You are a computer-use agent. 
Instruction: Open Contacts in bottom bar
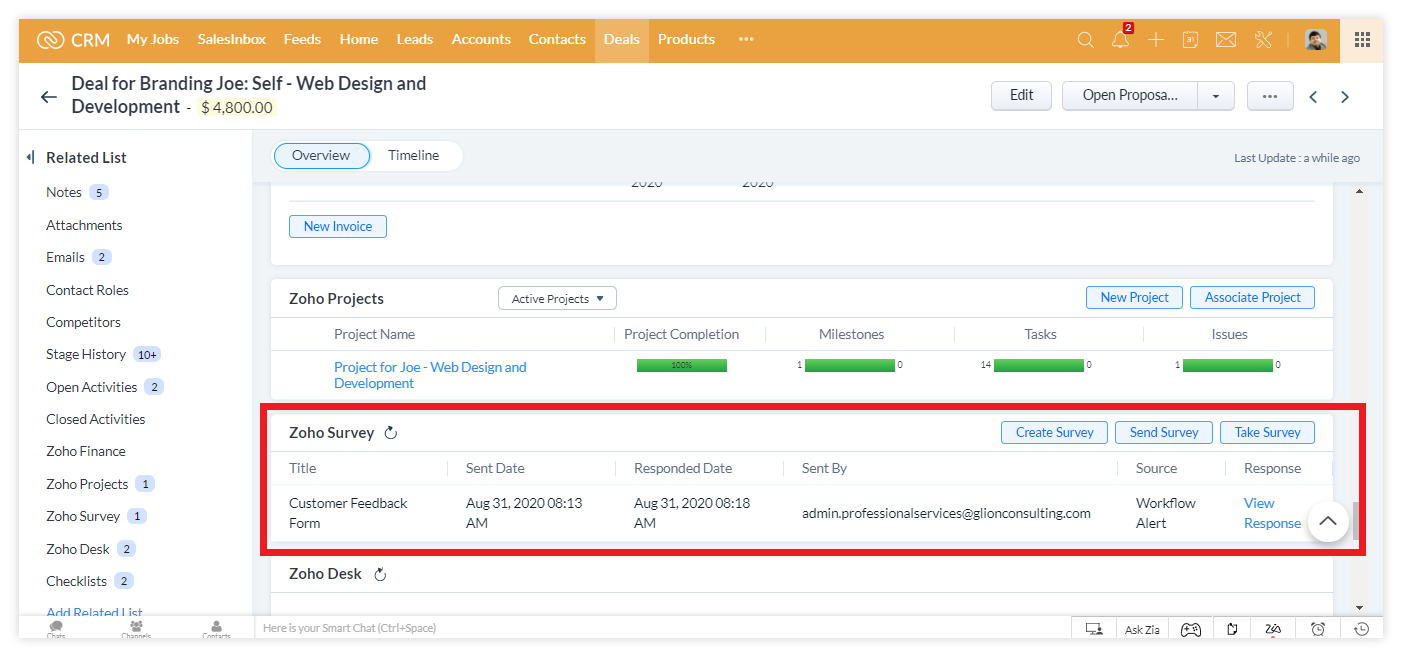(216, 629)
